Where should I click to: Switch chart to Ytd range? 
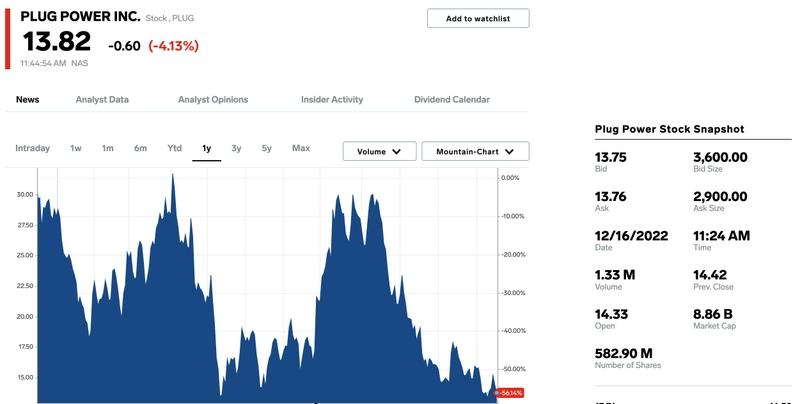coord(174,148)
